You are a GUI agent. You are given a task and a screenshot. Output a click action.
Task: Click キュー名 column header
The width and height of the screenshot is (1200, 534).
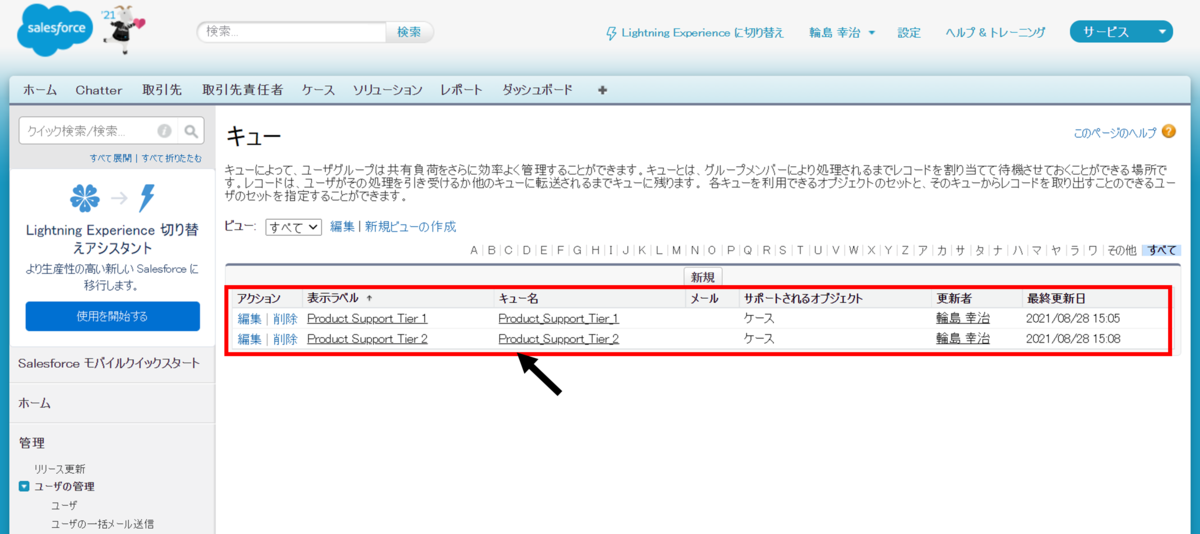click(519, 298)
